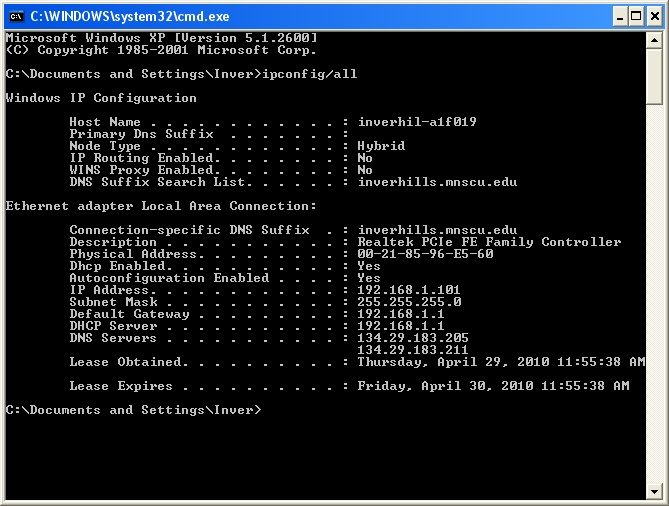Click the Ethernet adapter Local Area Connection heading
Image resolution: width=669 pixels, height=506 pixels.
coord(161,206)
